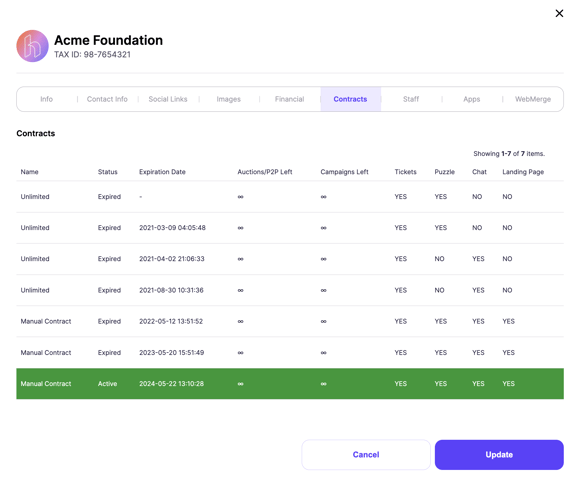Screen dimensions: 582x481
Task: Open the Contact Info tab
Action: (x=107, y=99)
